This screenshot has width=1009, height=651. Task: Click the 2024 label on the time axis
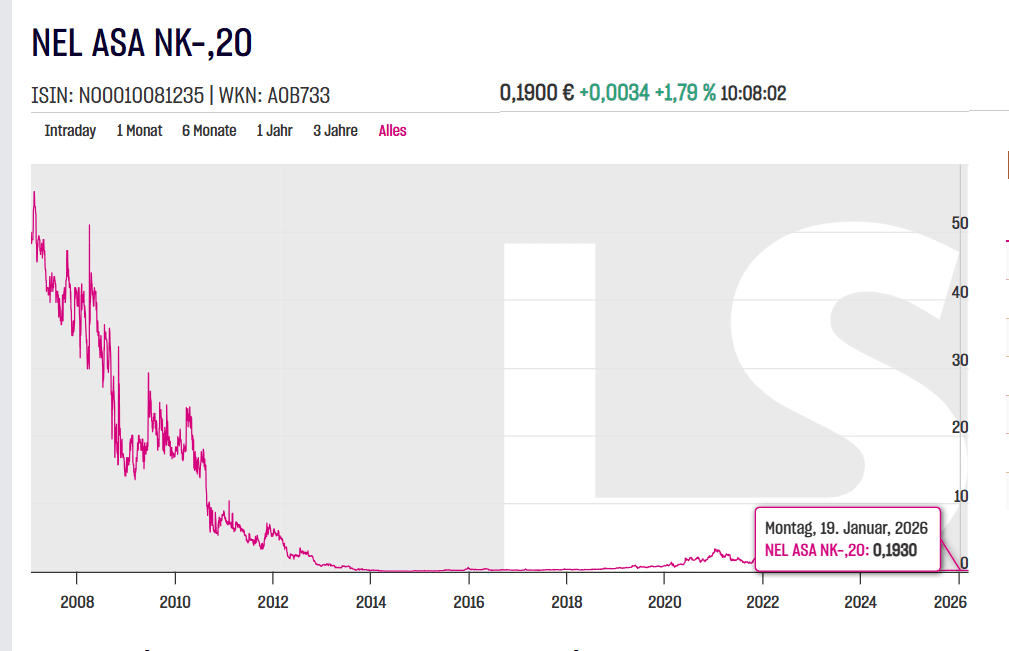(861, 602)
